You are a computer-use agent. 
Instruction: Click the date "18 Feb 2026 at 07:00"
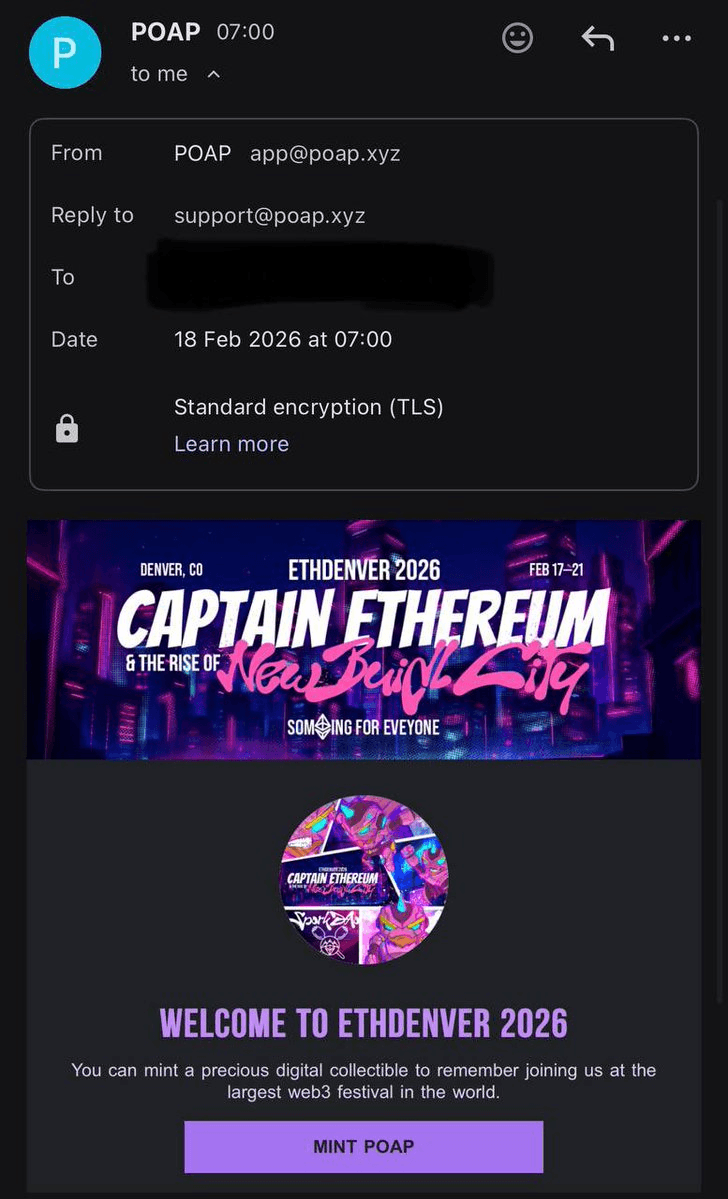(283, 339)
